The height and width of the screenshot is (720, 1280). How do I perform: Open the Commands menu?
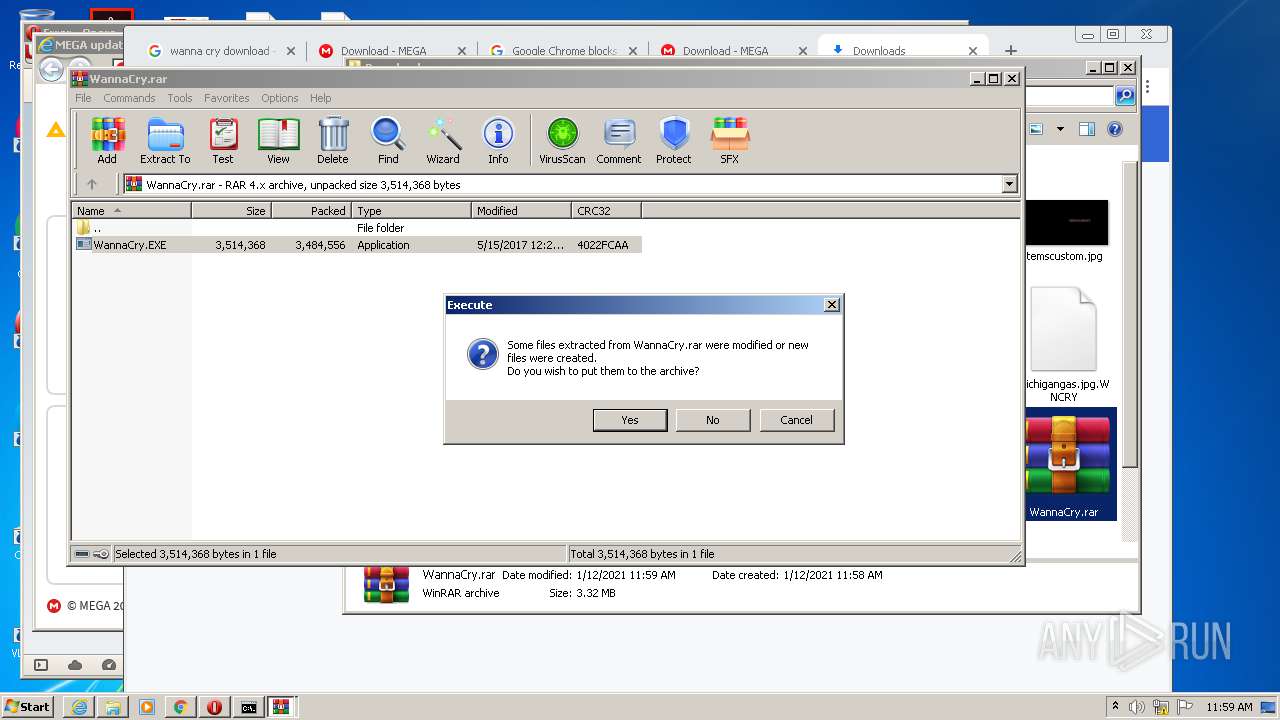(129, 98)
